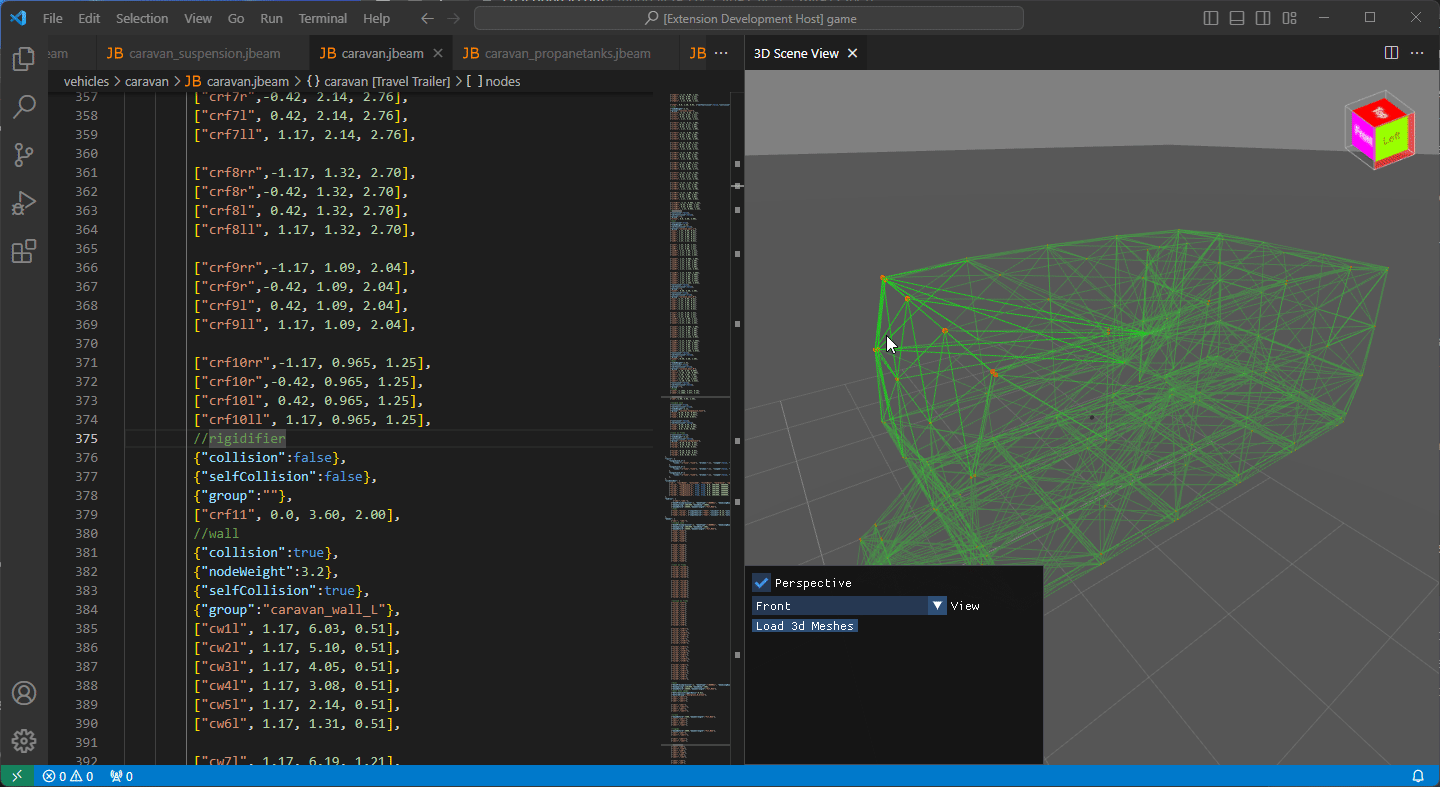Click the remote window indicator in the status bar

pos(17,776)
